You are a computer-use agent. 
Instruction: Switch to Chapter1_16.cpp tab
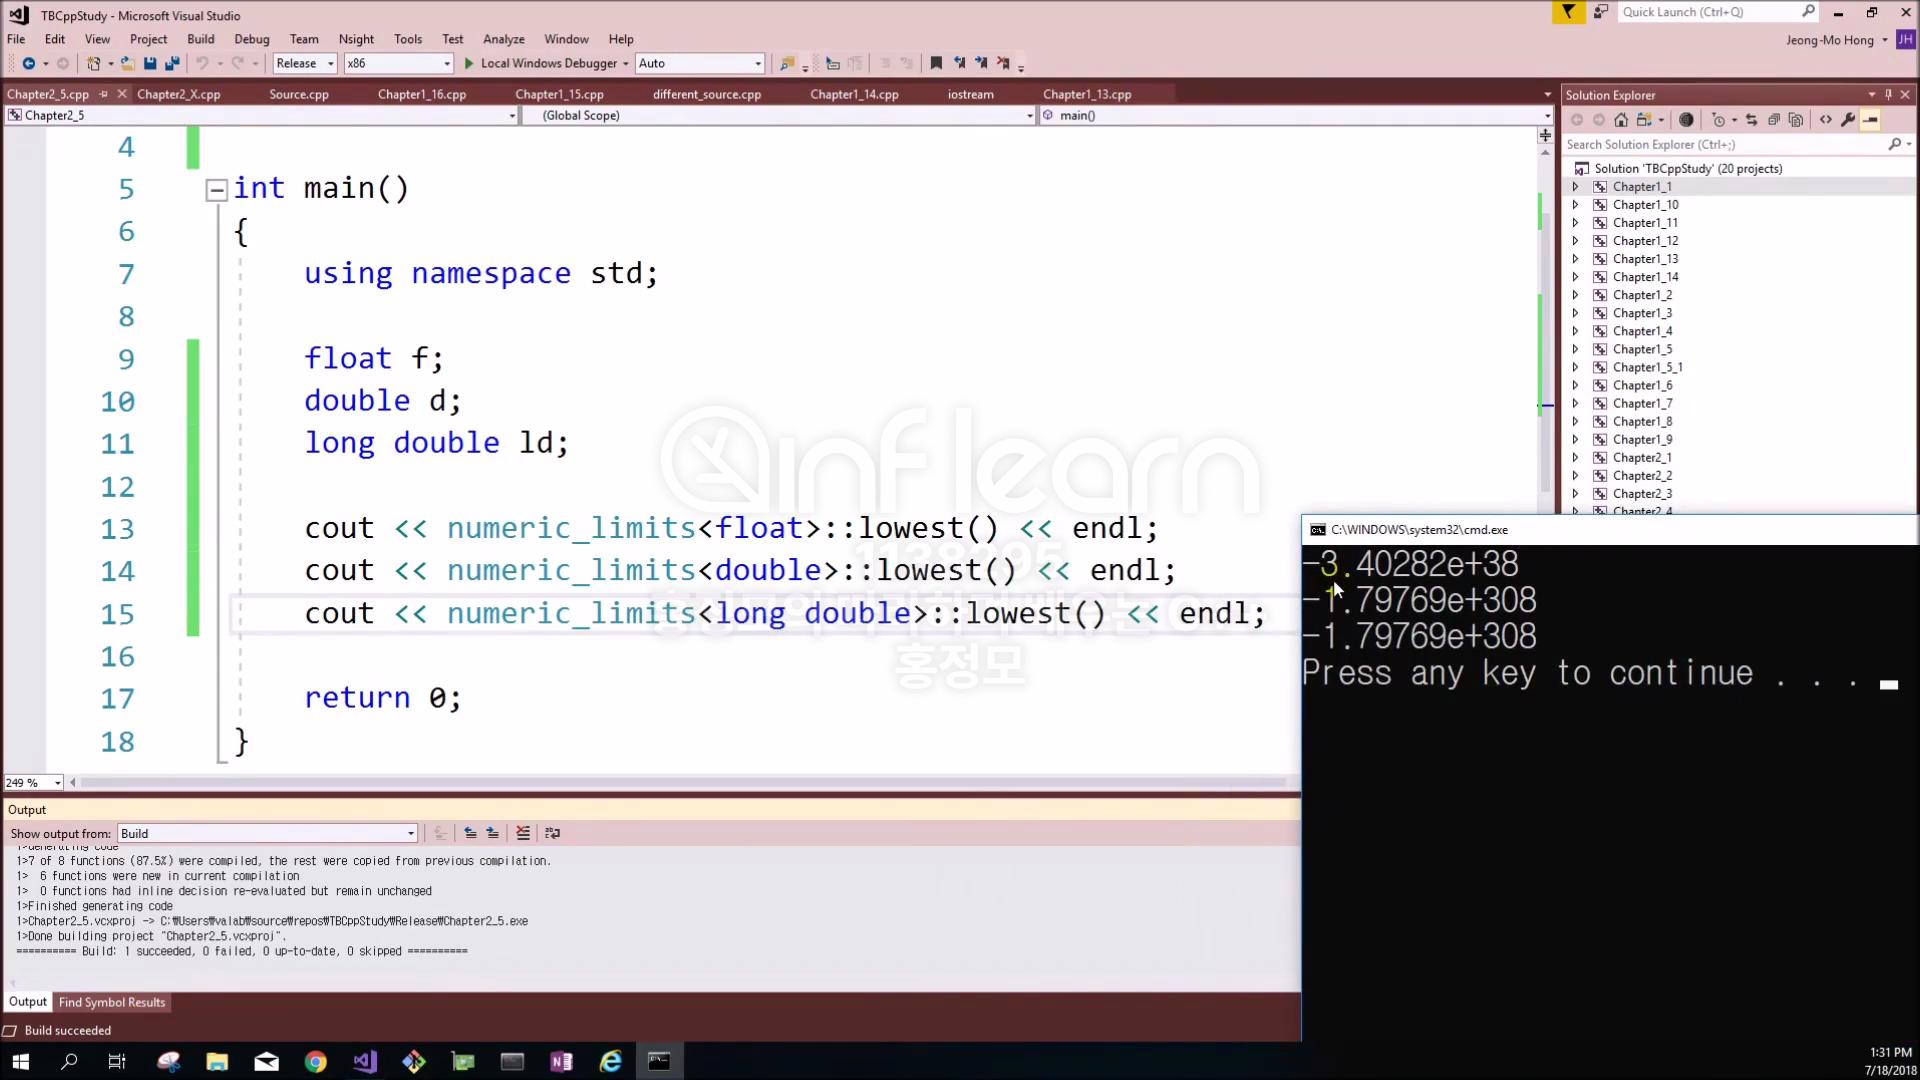tap(421, 94)
